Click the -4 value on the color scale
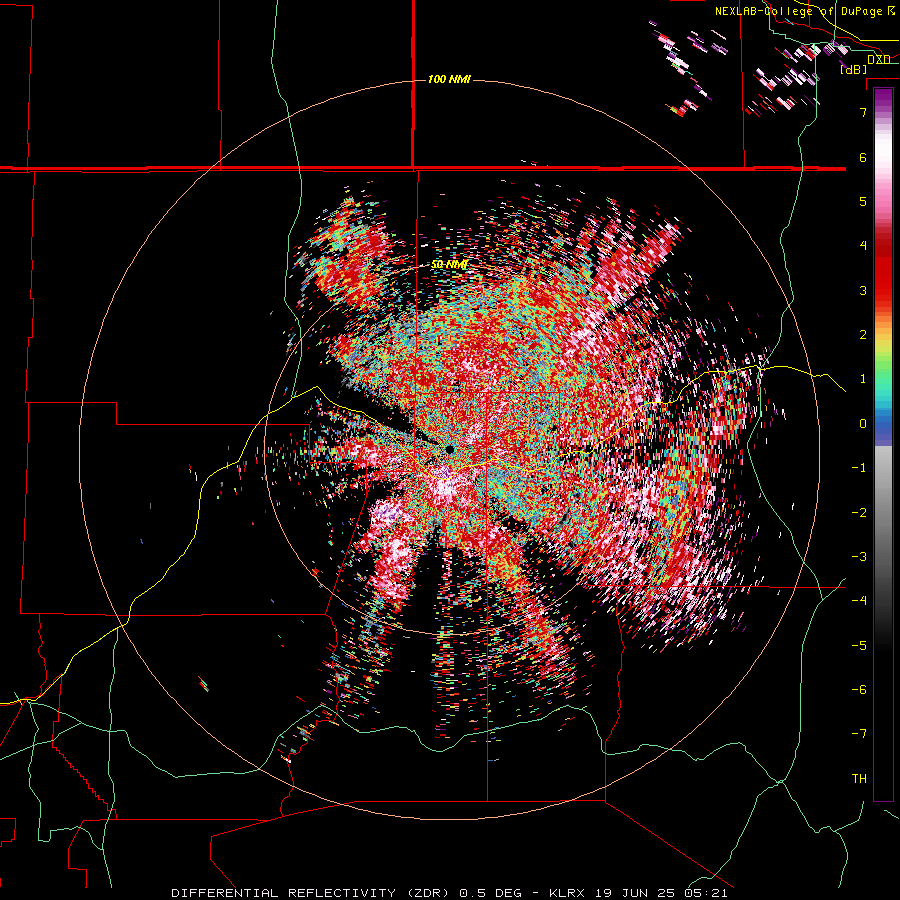The image size is (900, 900). (859, 601)
